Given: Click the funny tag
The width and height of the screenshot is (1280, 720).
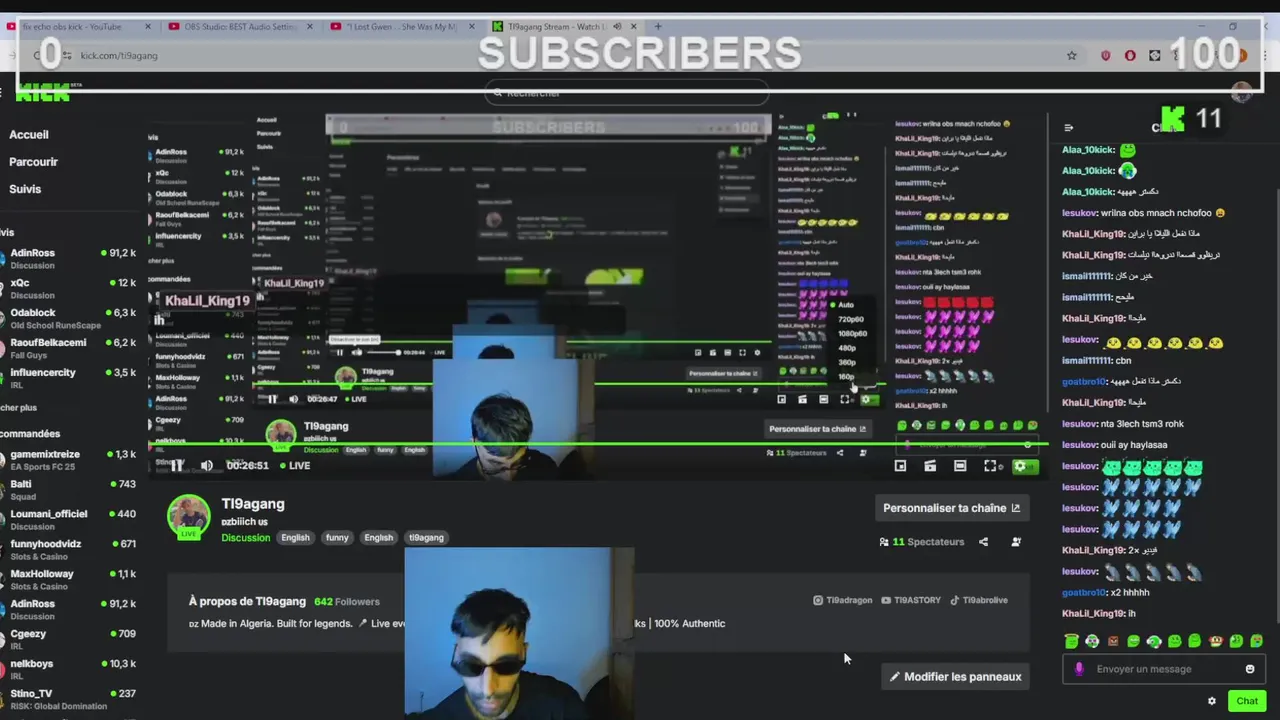Looking at the screenshot, I should click(337, 538).
